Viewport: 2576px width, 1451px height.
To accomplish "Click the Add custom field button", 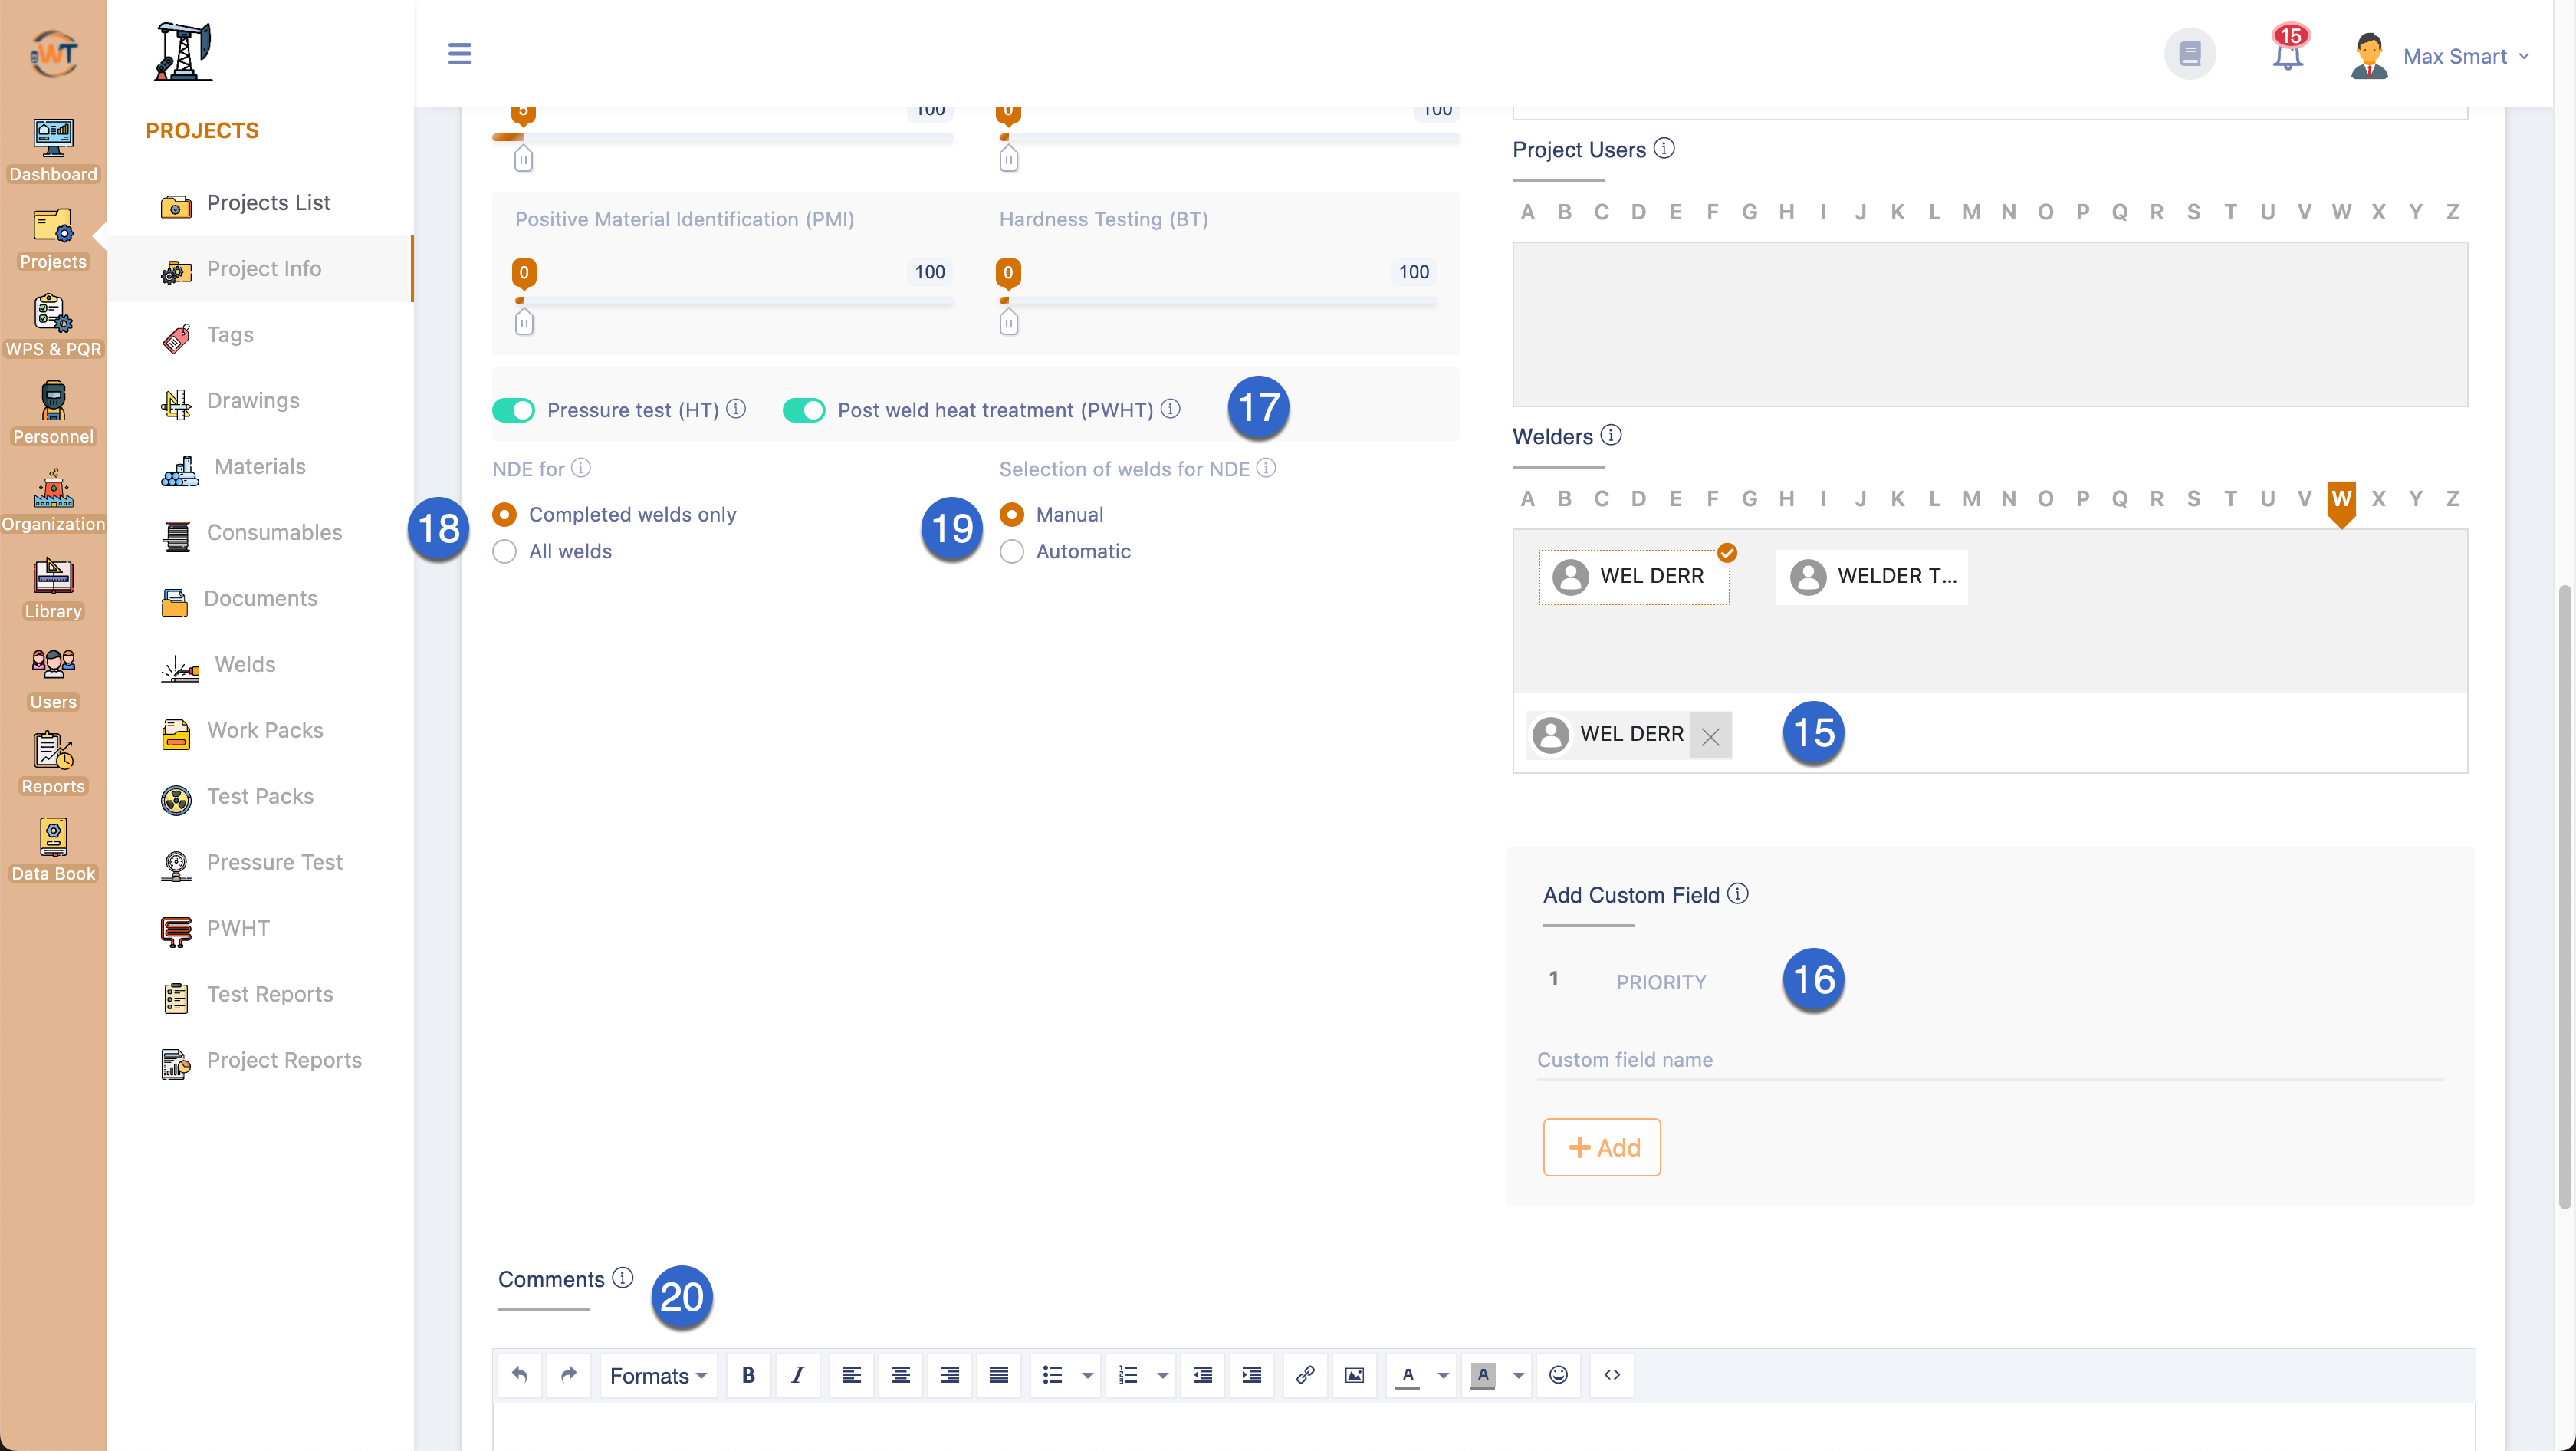I will click(1601, 1146).
